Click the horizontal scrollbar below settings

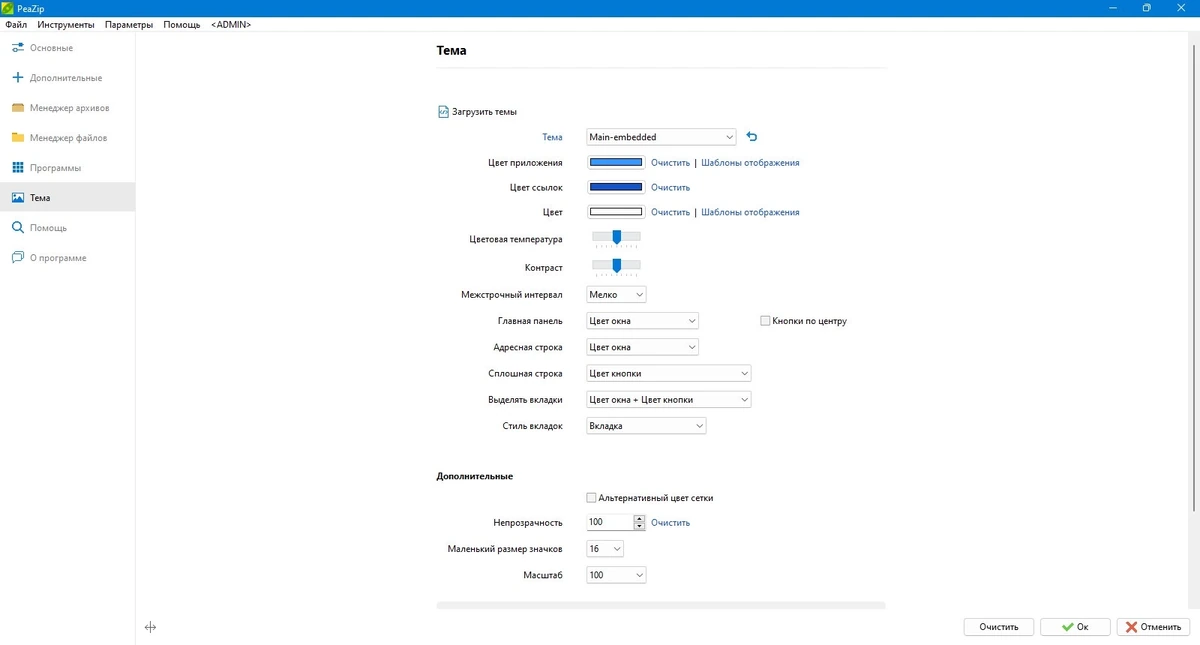point(661,605)
